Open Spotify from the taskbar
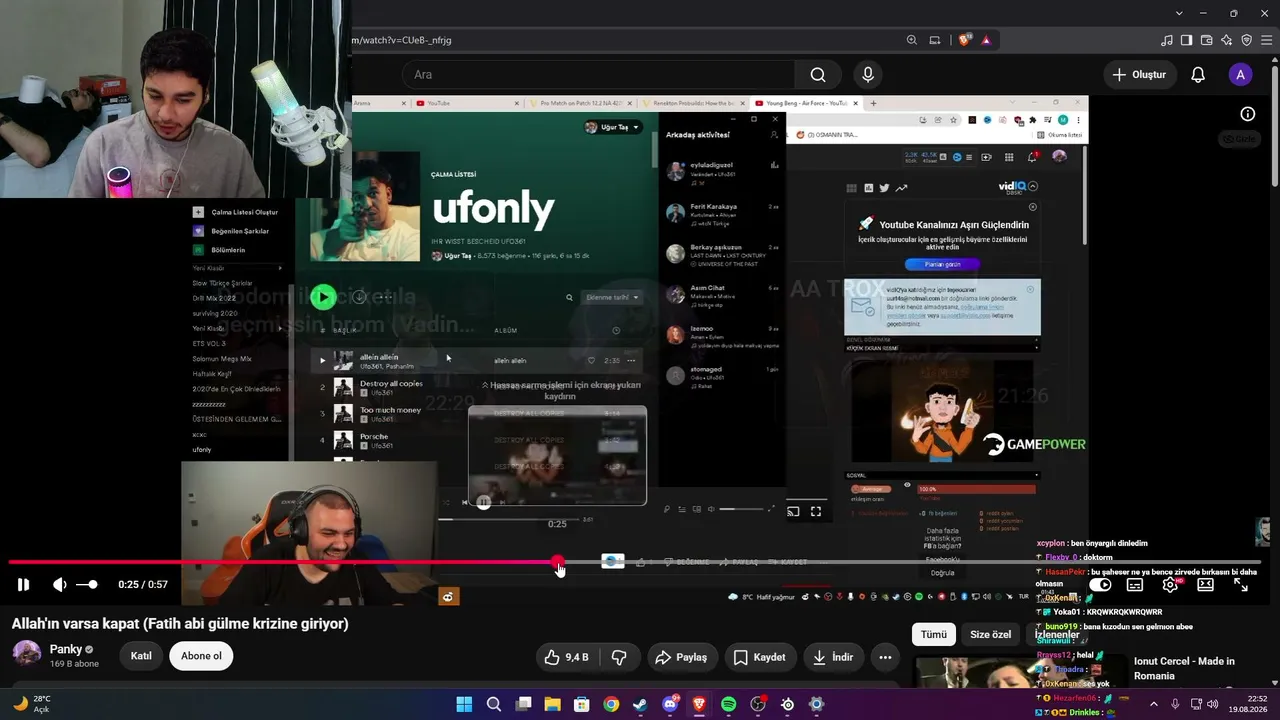 (729, 704)
